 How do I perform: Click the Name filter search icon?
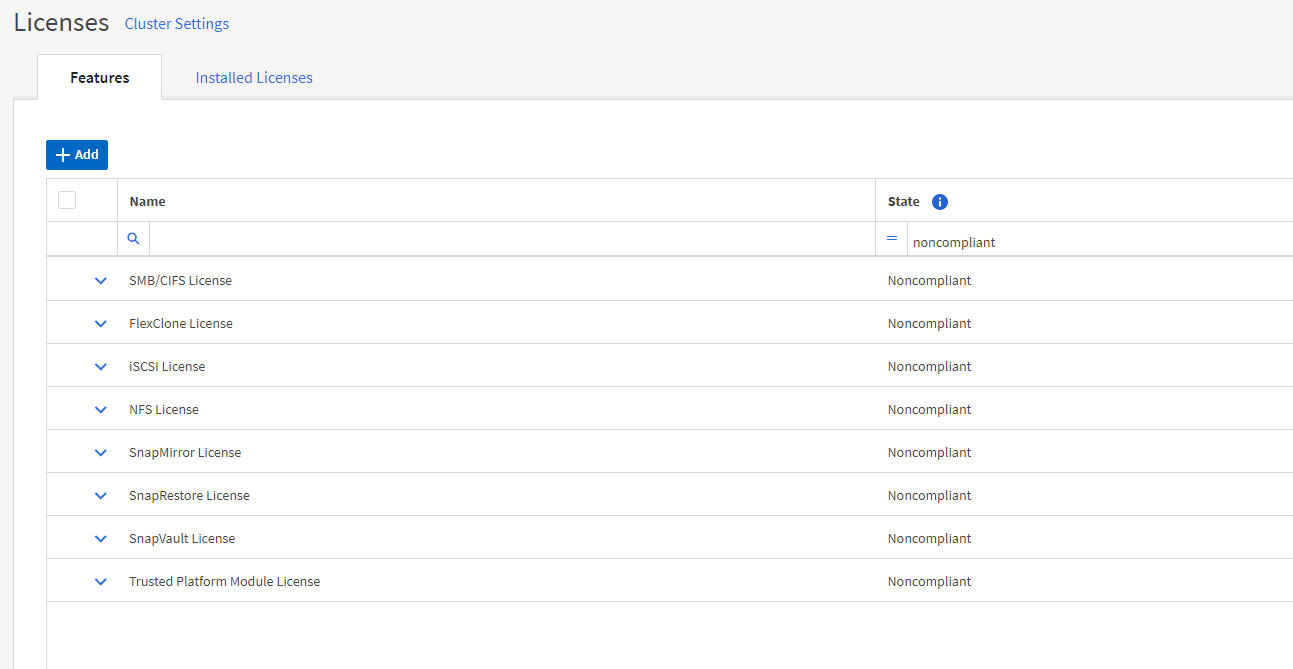coord(133,240)
